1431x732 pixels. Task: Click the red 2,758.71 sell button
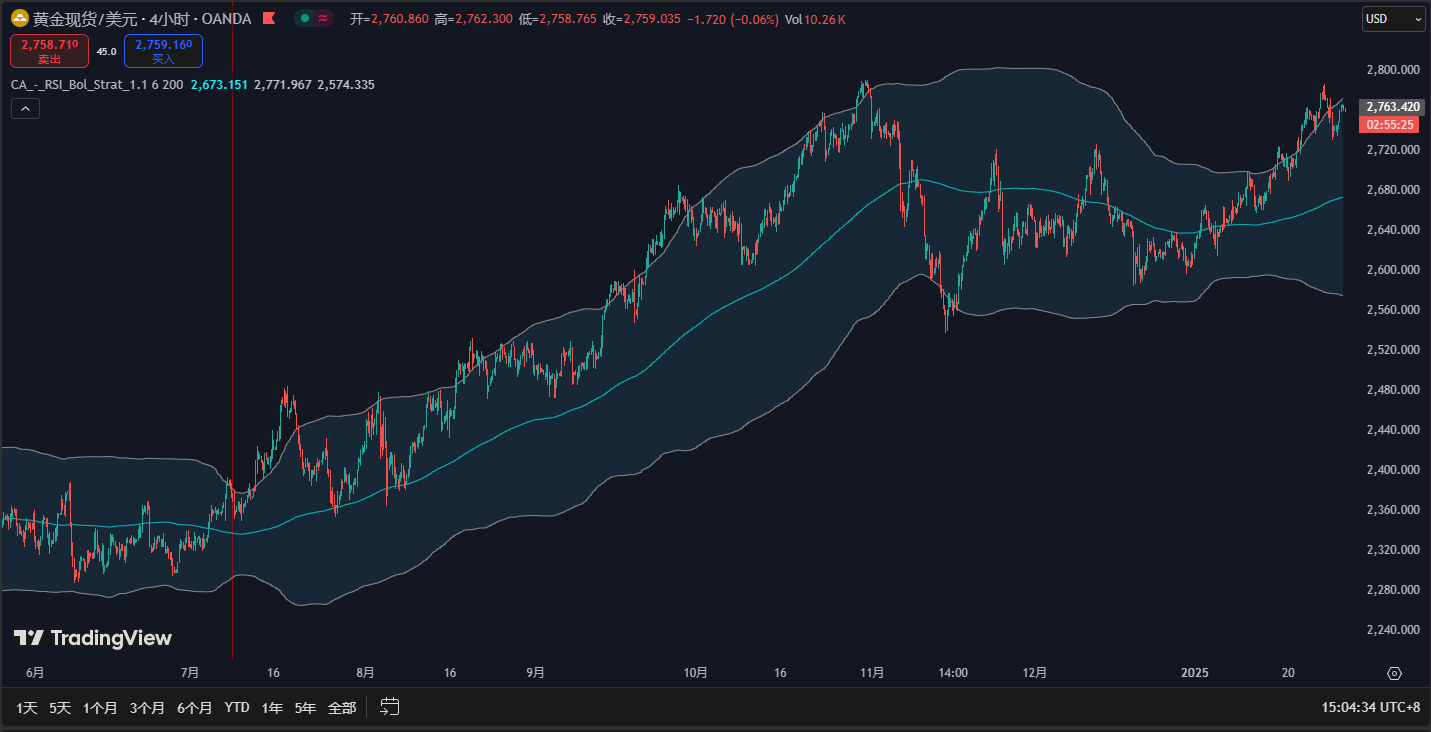(x=49, y=51)
